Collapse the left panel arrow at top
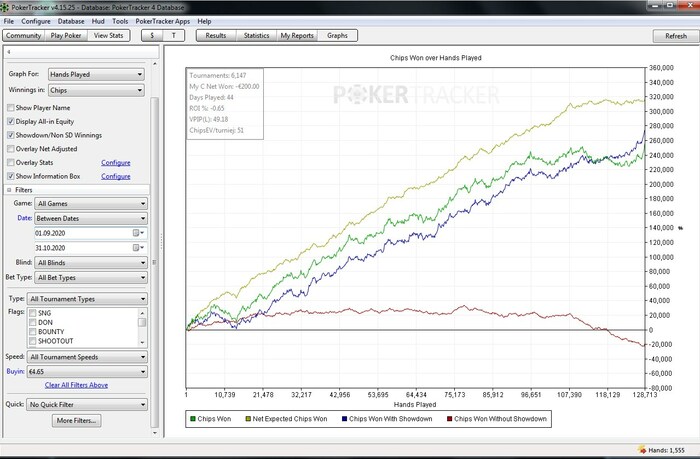 click(8, 52)
